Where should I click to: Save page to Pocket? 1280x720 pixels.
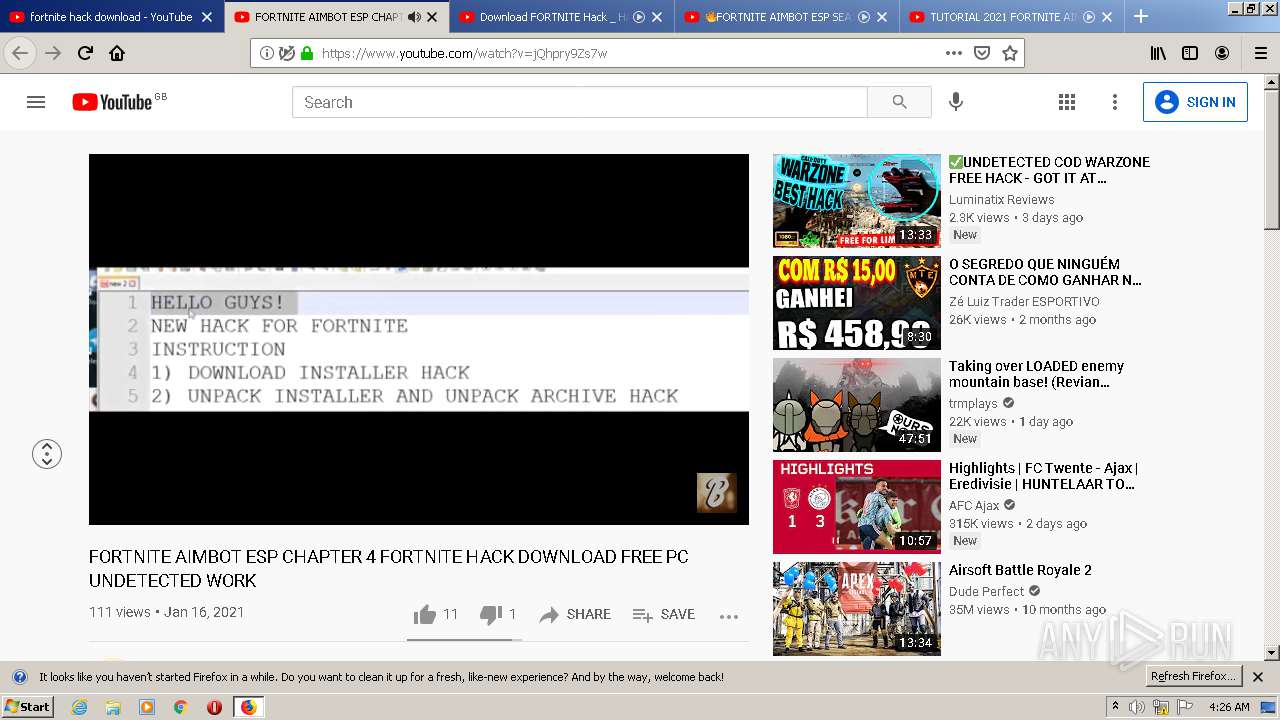pyautogui.click(x=982, y=53)
